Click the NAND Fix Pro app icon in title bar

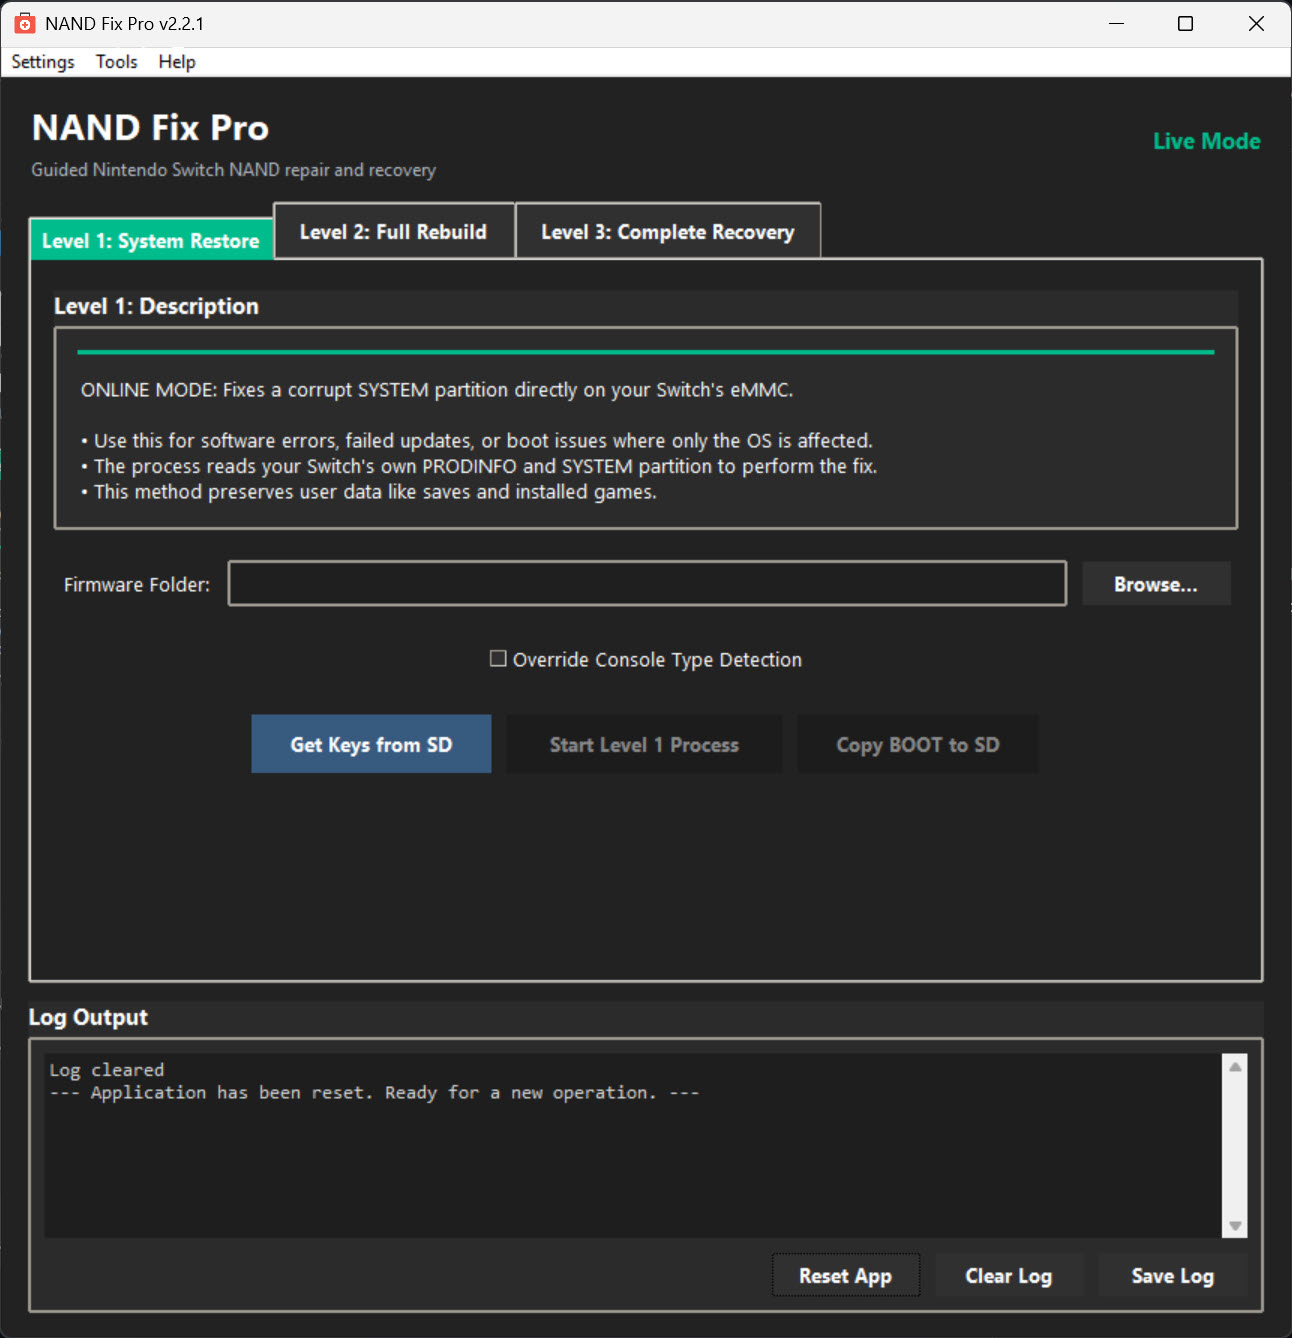coord(24,23)
